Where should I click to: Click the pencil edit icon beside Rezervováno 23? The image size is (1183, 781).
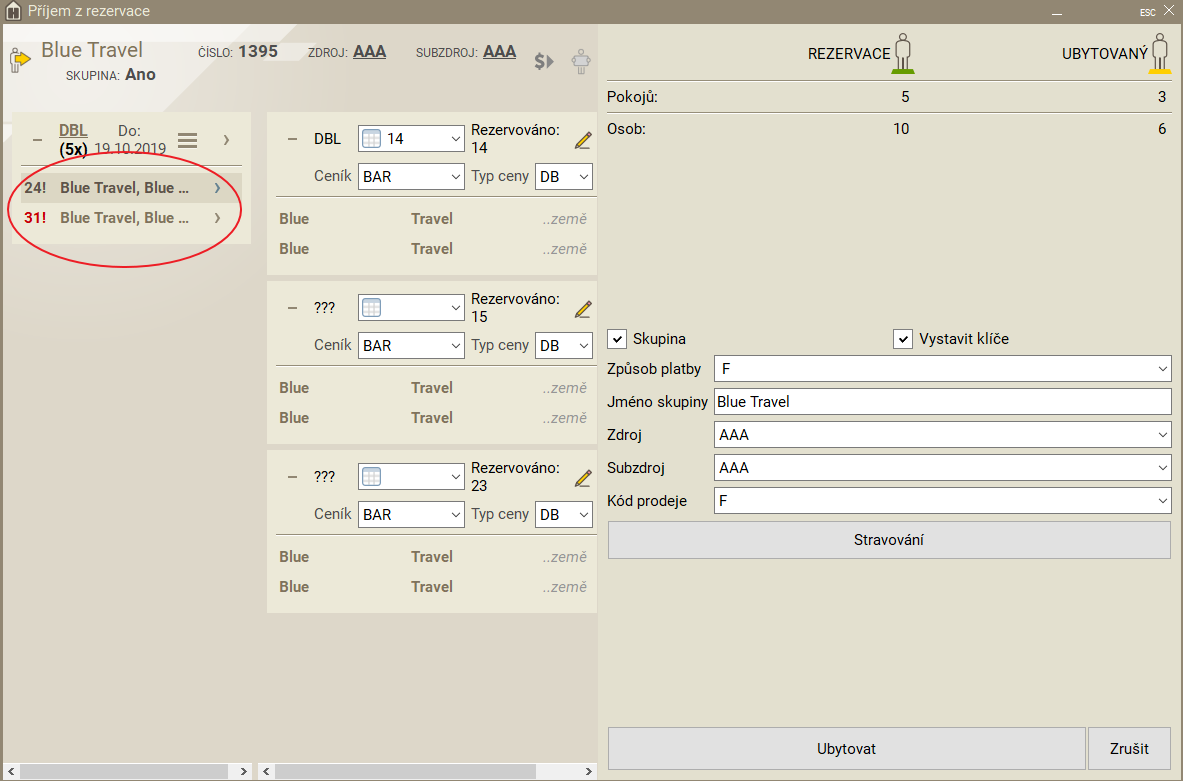(x=583, y=478)
